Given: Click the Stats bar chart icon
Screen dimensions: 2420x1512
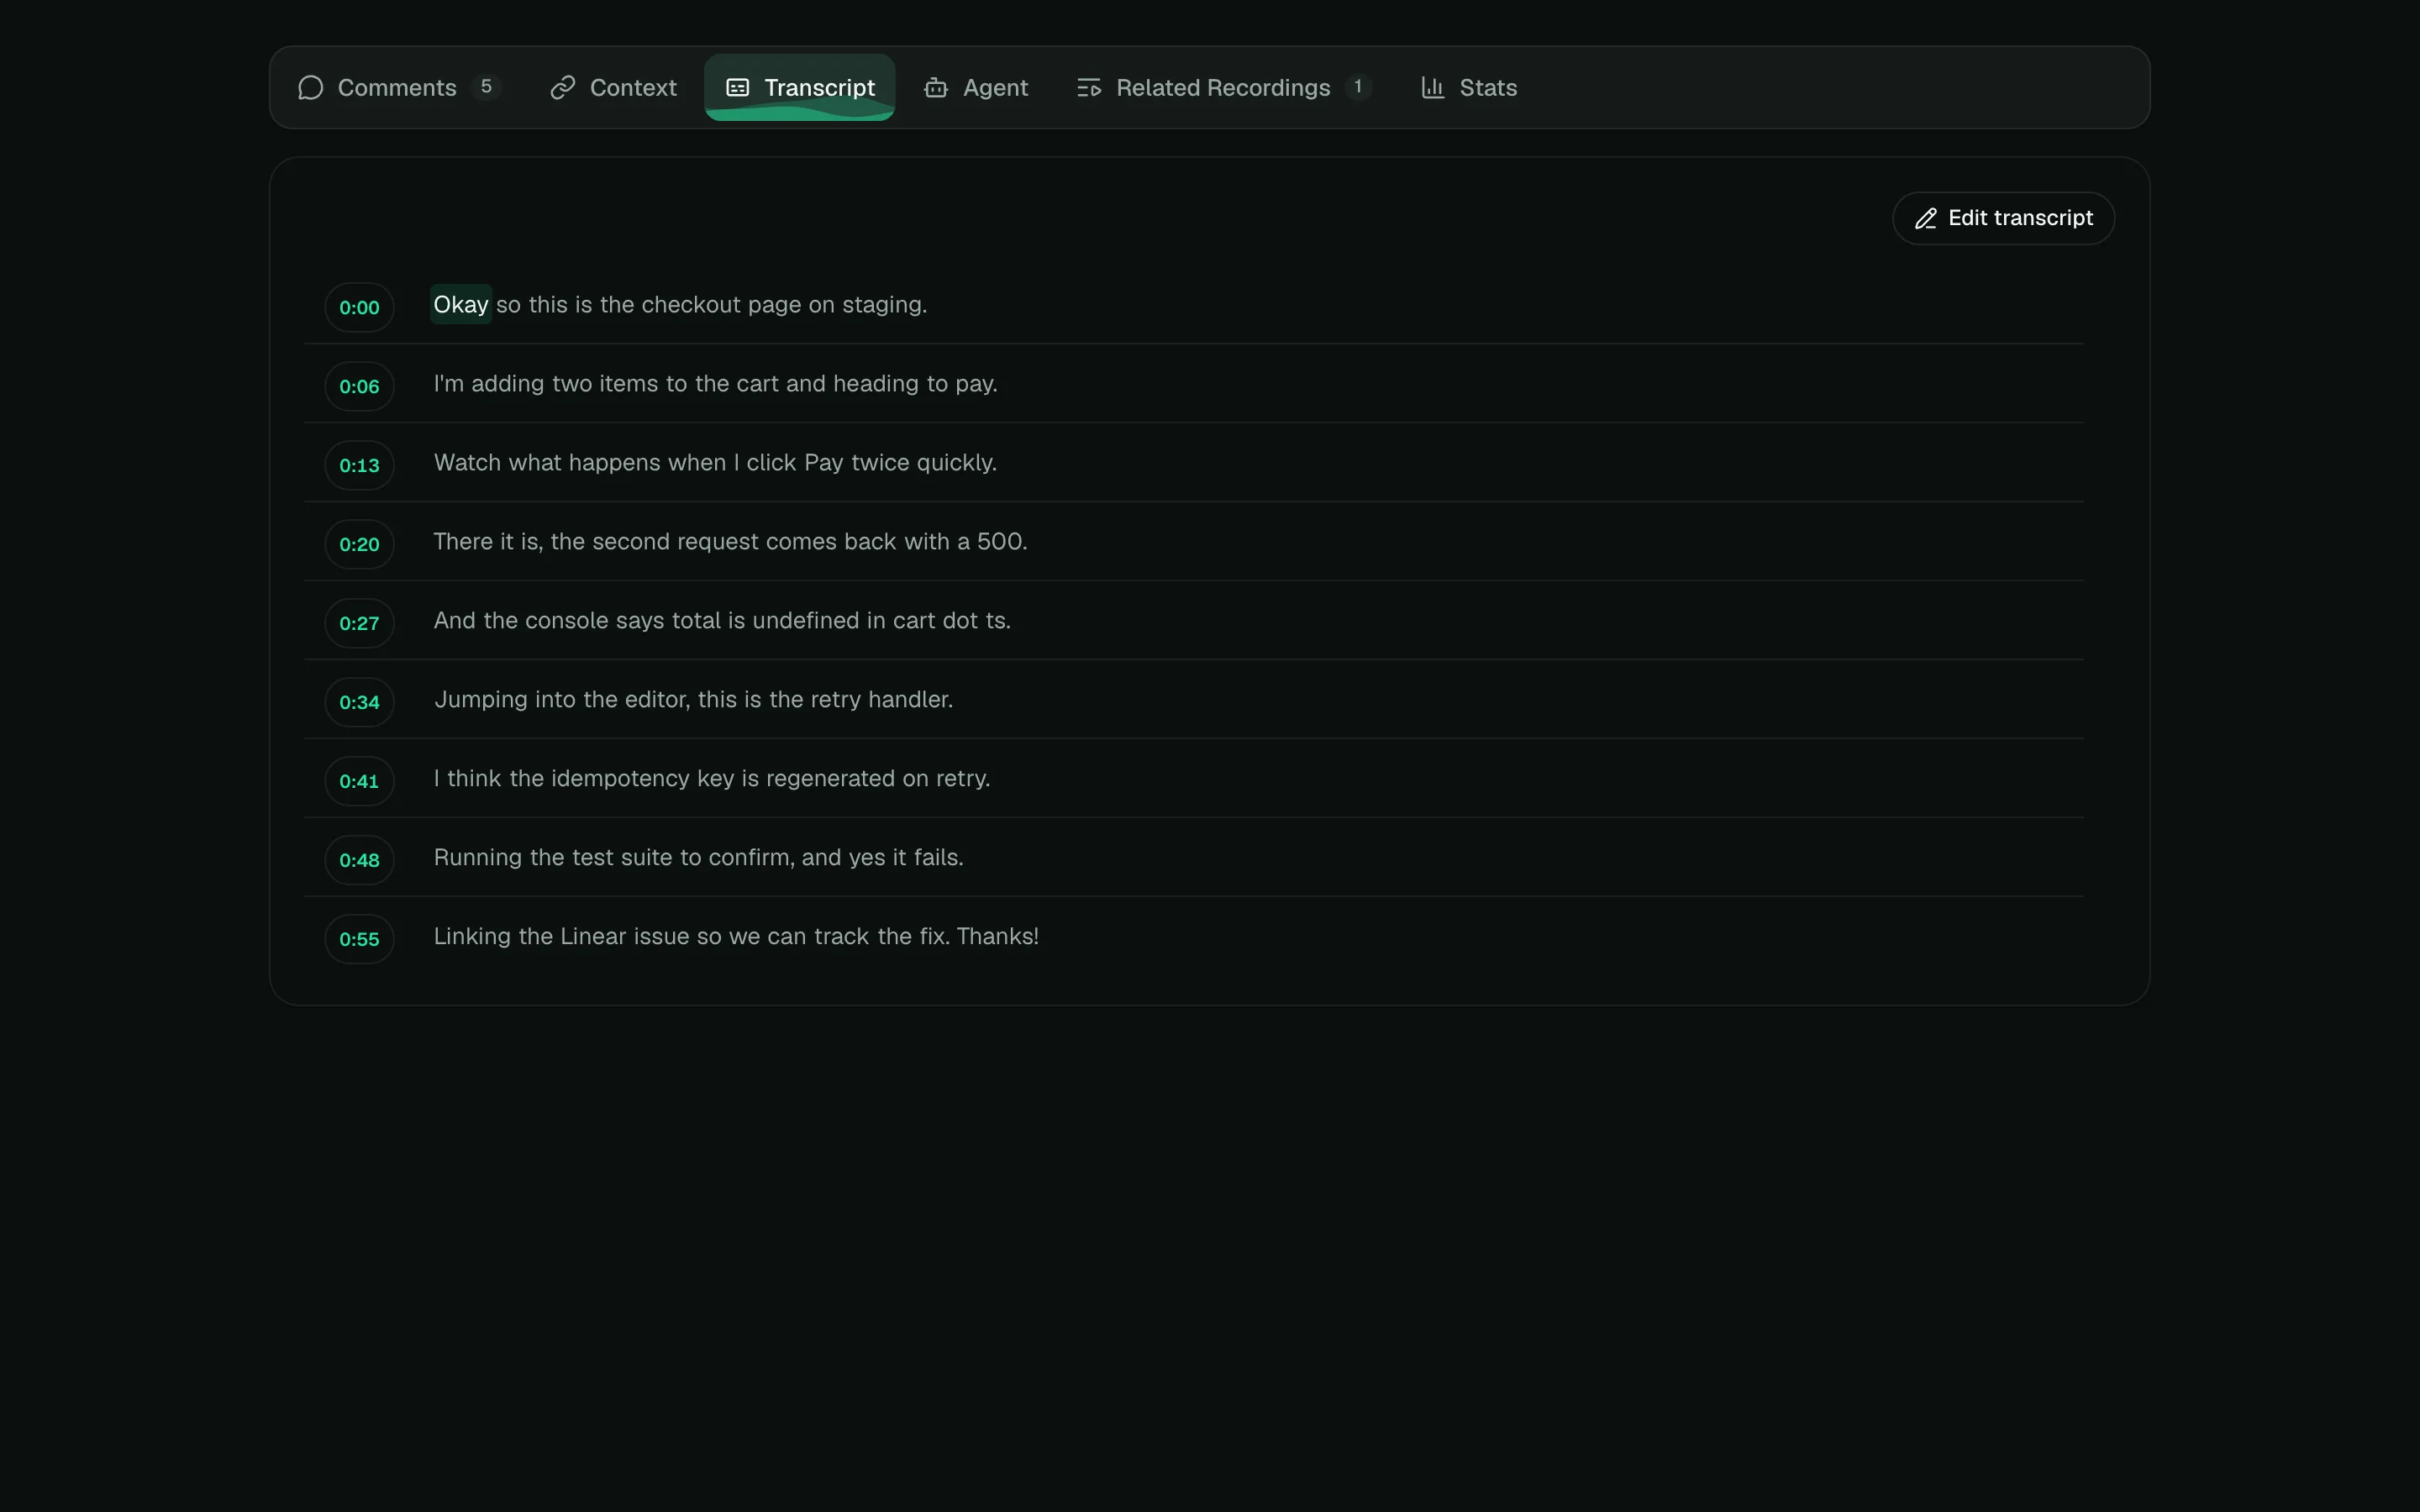Looking at the screenshot, I should tap(1433, 88).
